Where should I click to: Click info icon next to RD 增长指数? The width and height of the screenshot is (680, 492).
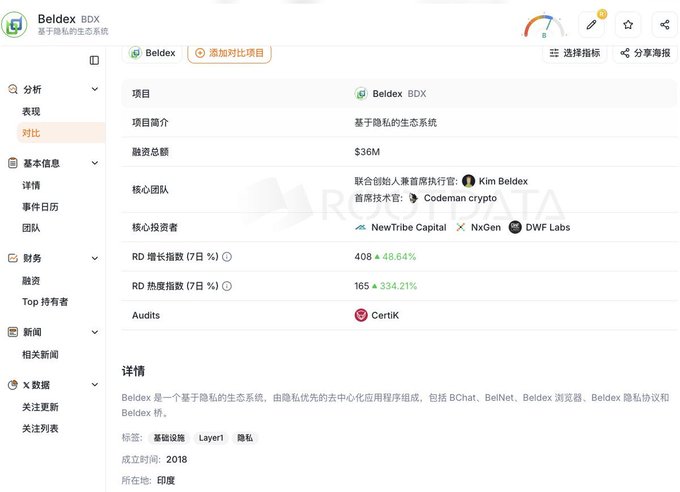tap(227, 257)
